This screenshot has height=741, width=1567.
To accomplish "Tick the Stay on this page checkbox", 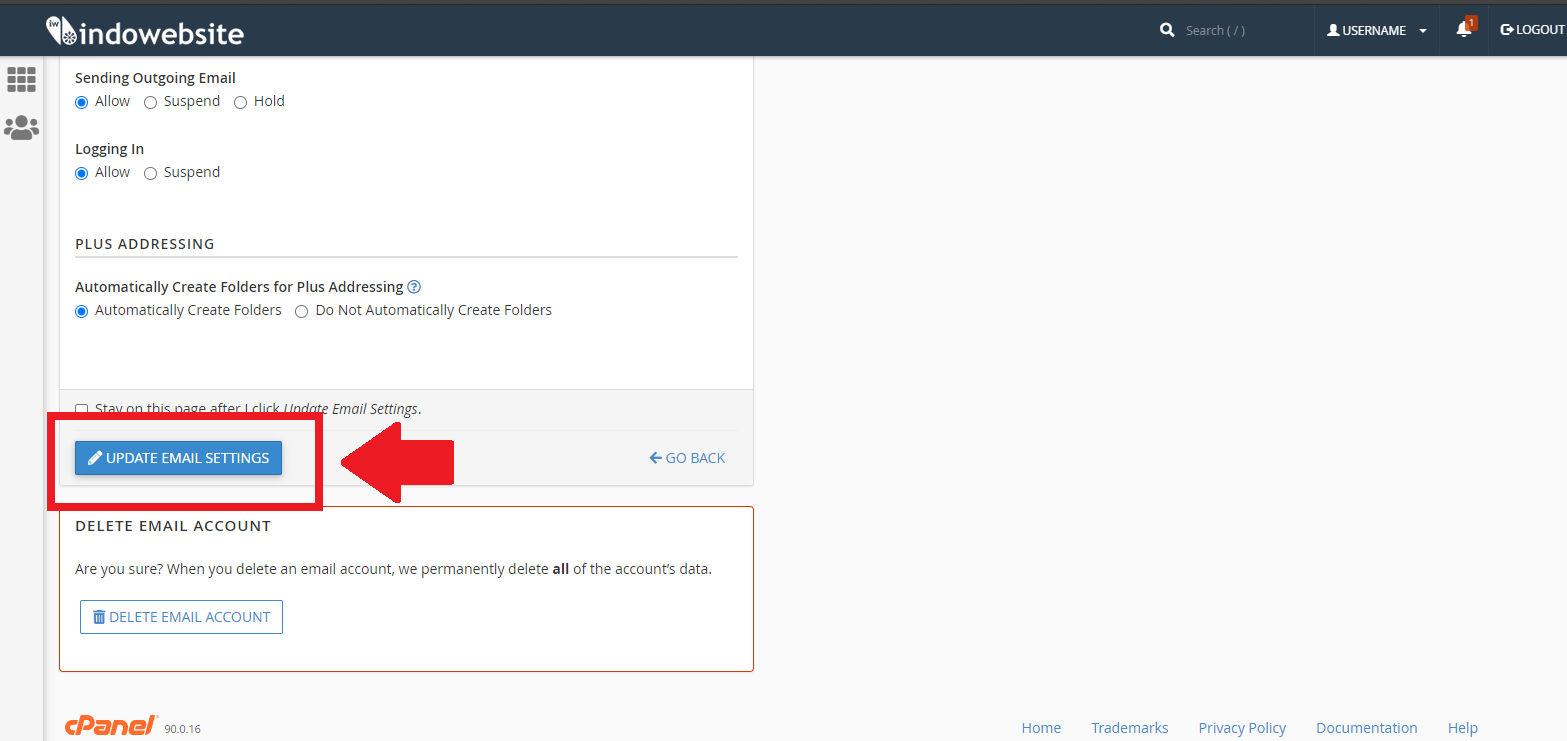I will tap(82, 409).
